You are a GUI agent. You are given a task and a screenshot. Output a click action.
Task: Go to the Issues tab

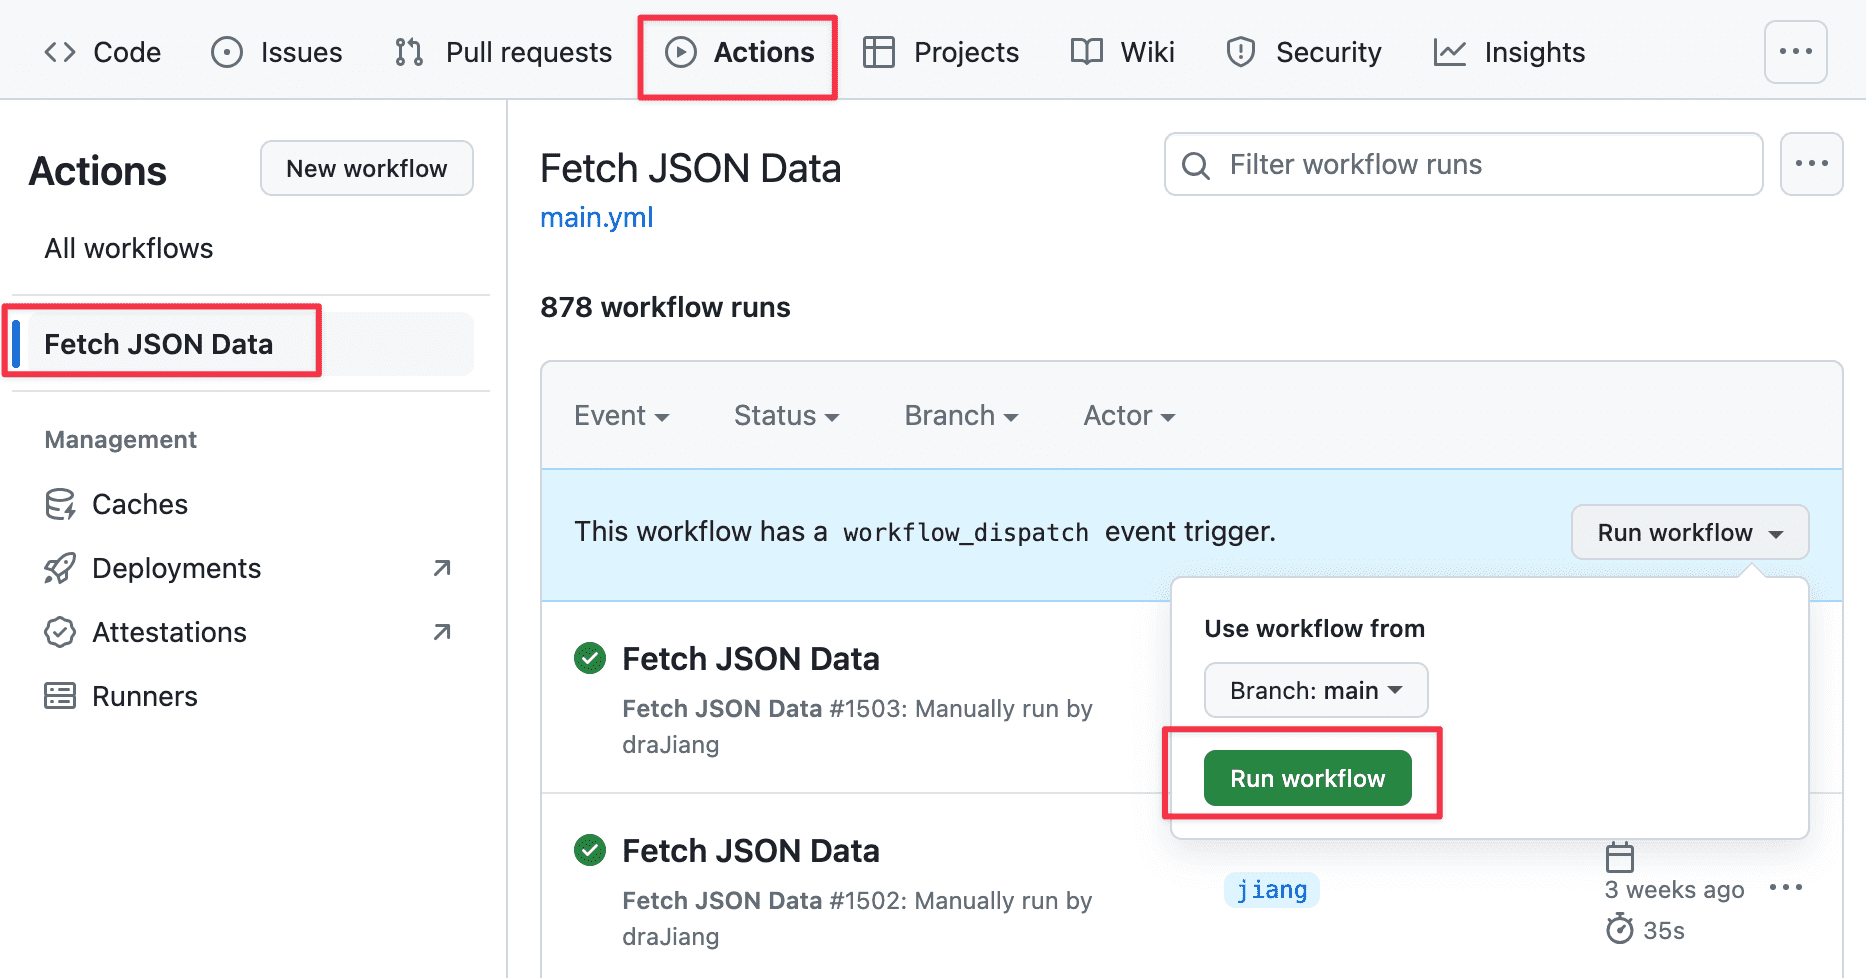pos(277,52)
